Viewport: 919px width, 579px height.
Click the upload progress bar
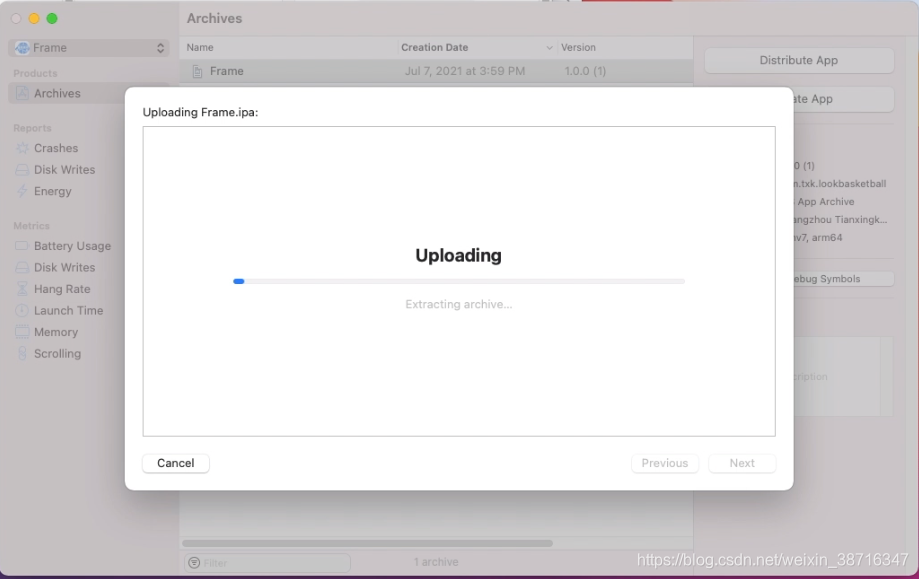tap(459, 281)
